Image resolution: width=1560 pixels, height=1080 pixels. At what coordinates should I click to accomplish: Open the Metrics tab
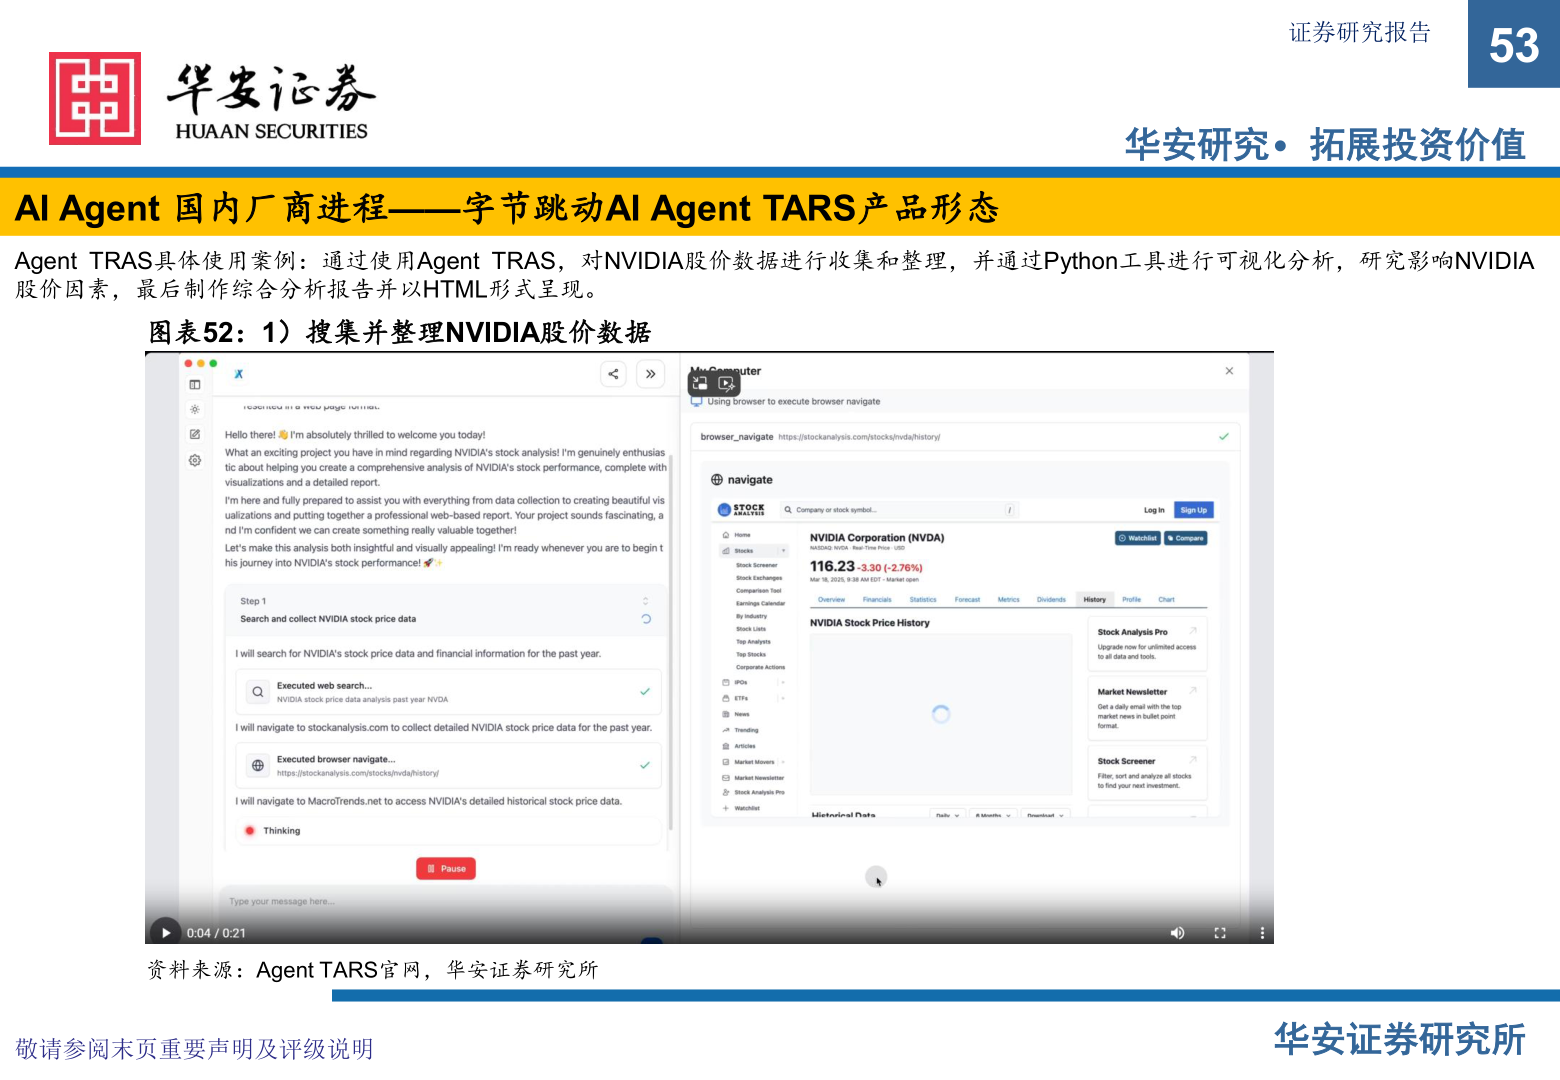pos(1009,600)
